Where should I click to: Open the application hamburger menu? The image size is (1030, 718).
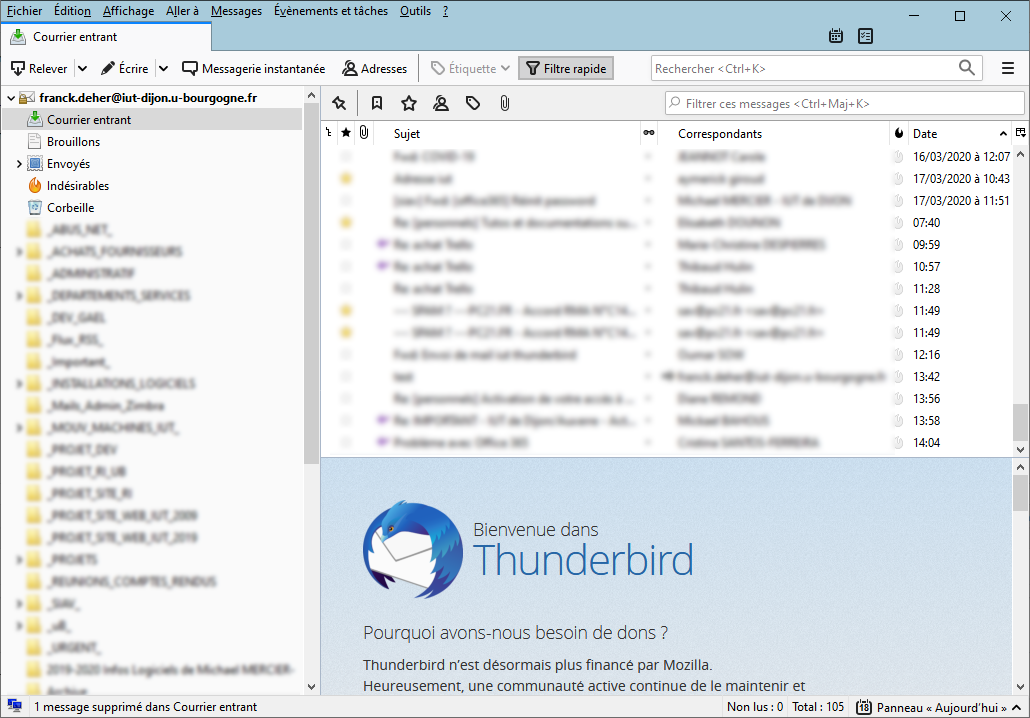pos(1010,68)
